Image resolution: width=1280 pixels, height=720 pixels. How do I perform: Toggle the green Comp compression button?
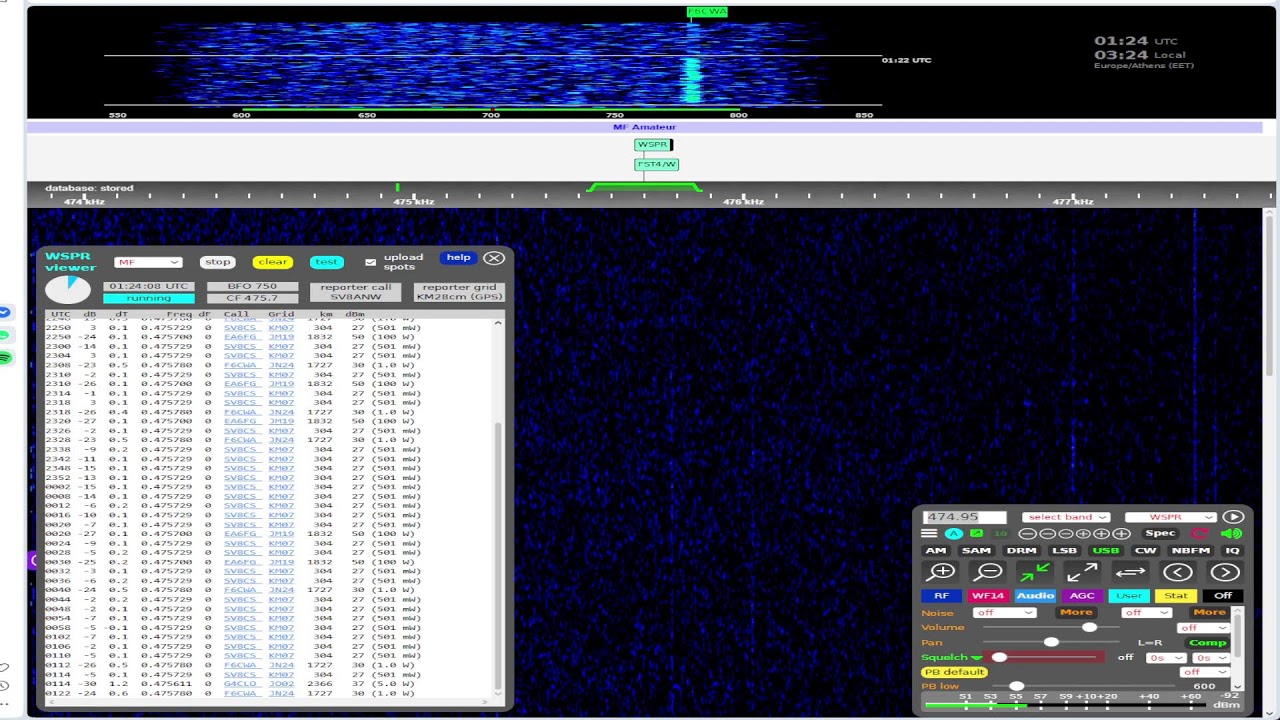pyautogui.click(x=1208, y=643)
